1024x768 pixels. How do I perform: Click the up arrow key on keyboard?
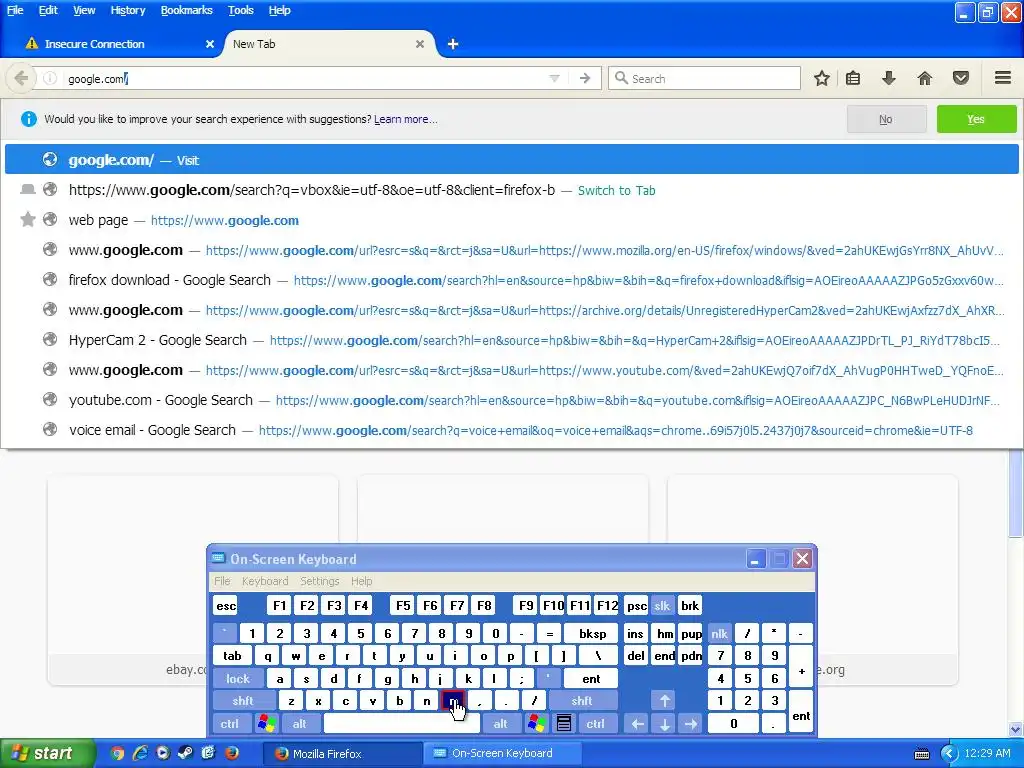(x=664, y=701)
